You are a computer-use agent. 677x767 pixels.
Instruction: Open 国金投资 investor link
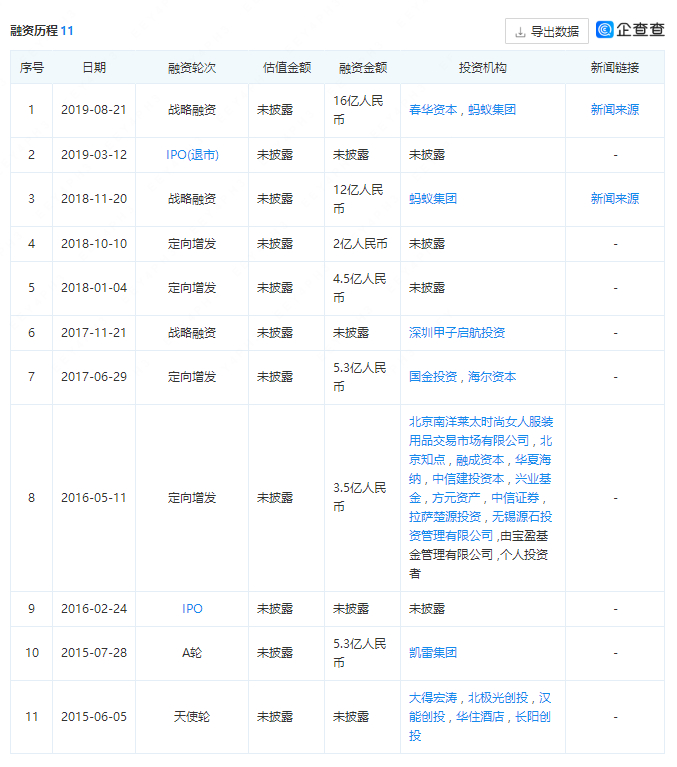[433, 377]
